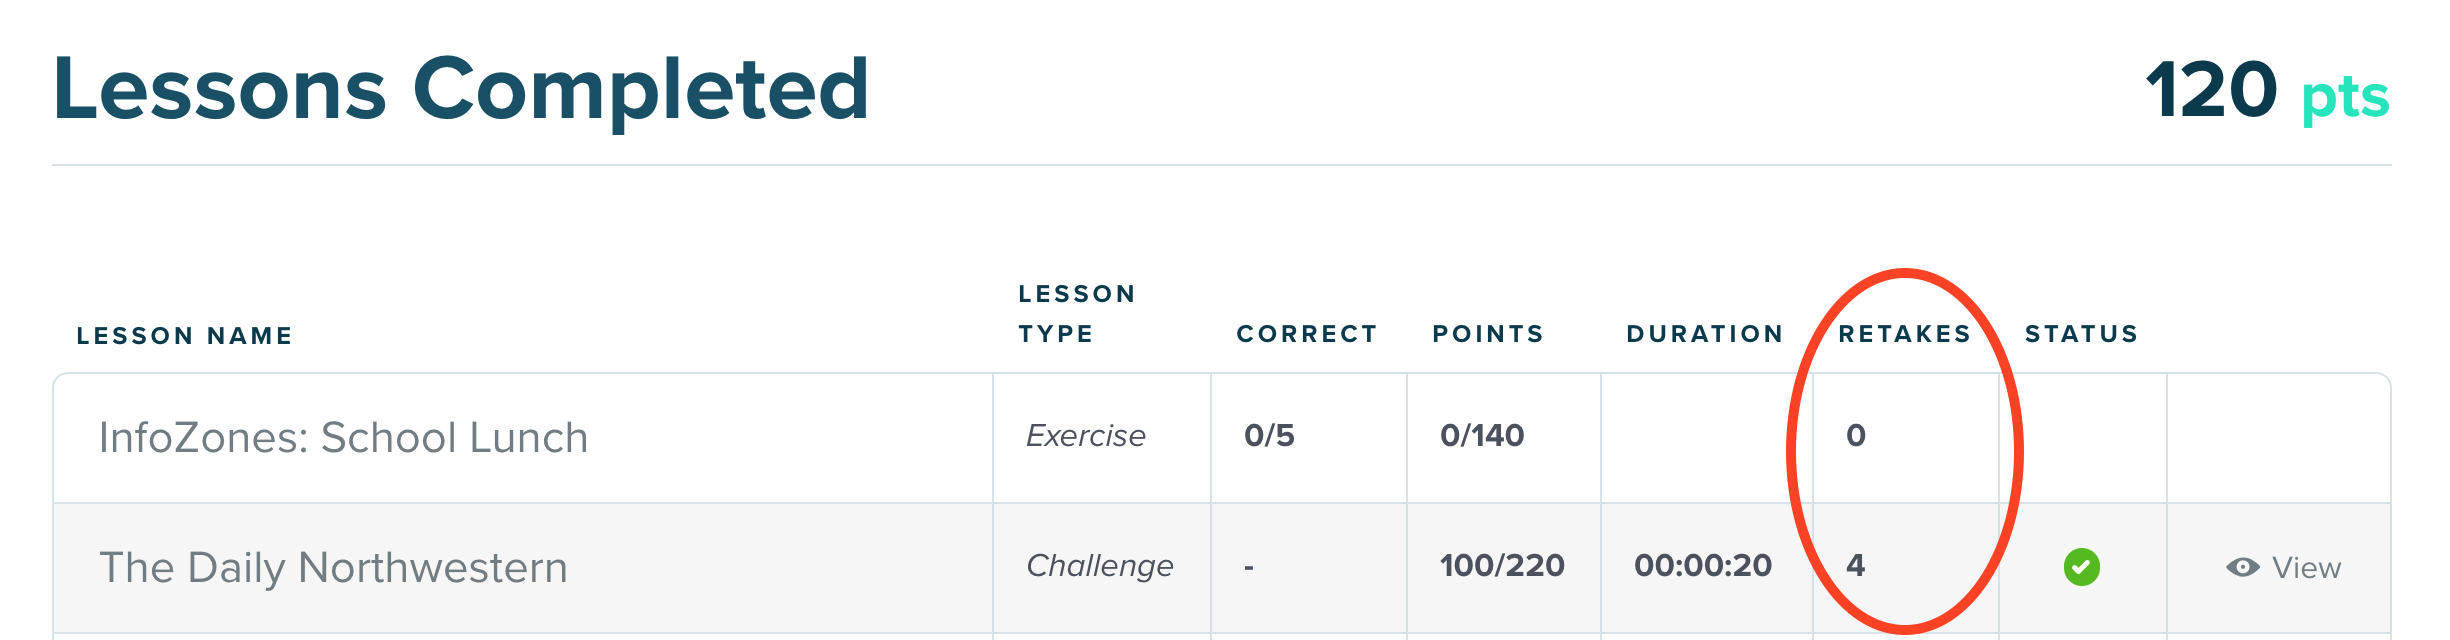The width and height of the screenshot is (2450, 640).
Task: Open The Daily Northwestern lesson
Action: [333, 567]
